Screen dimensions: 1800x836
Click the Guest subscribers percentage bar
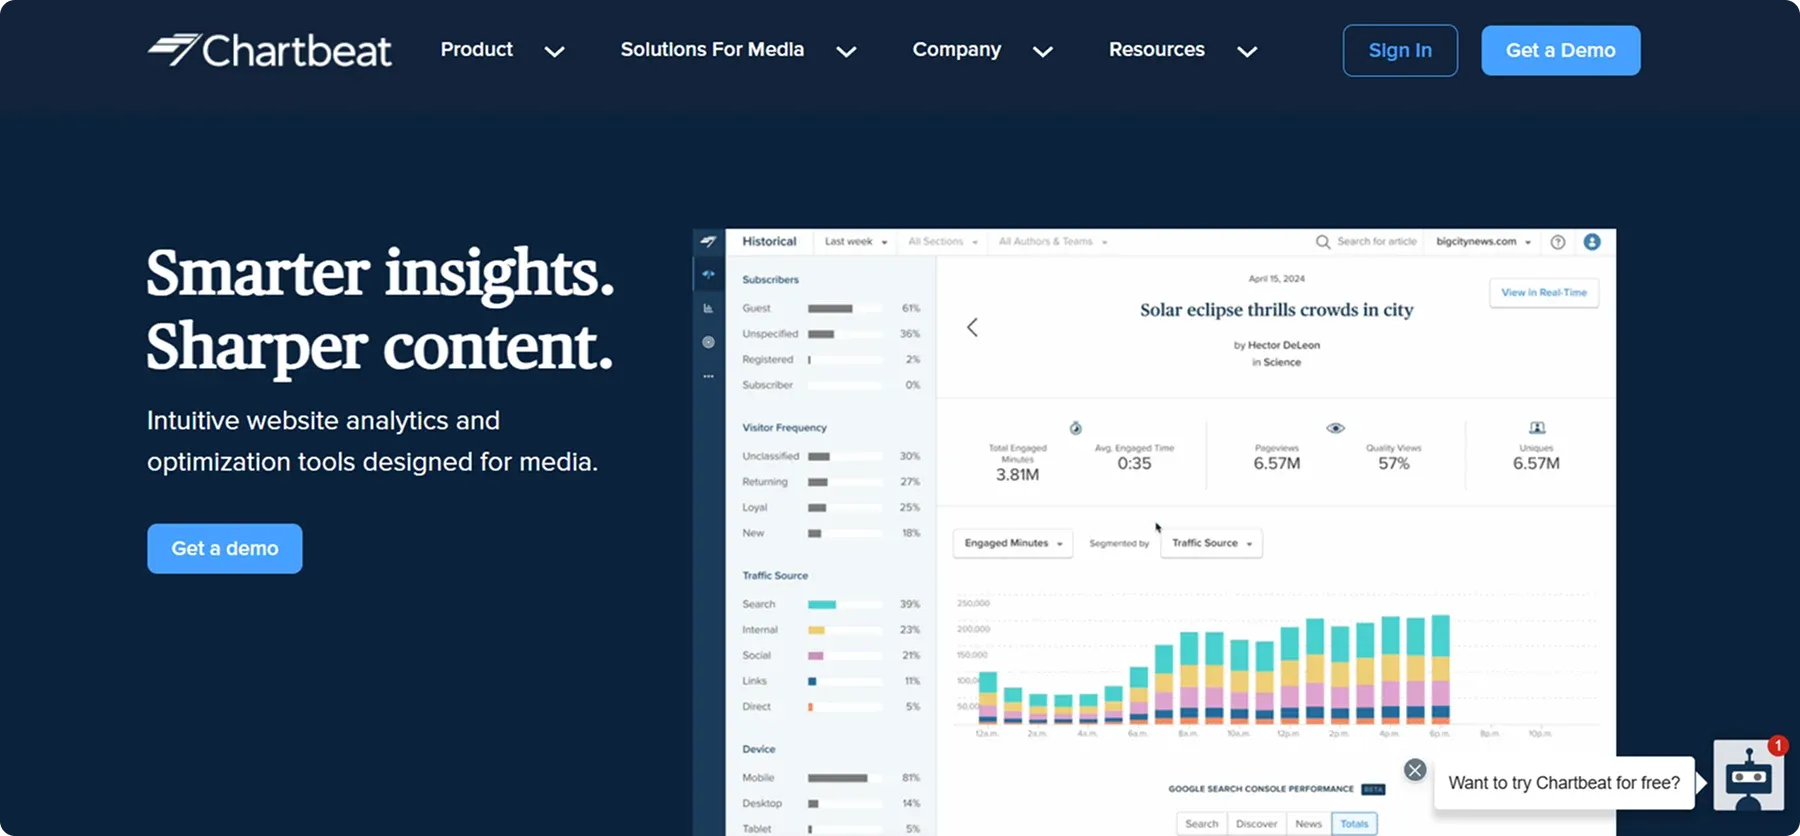pos(845,308)
